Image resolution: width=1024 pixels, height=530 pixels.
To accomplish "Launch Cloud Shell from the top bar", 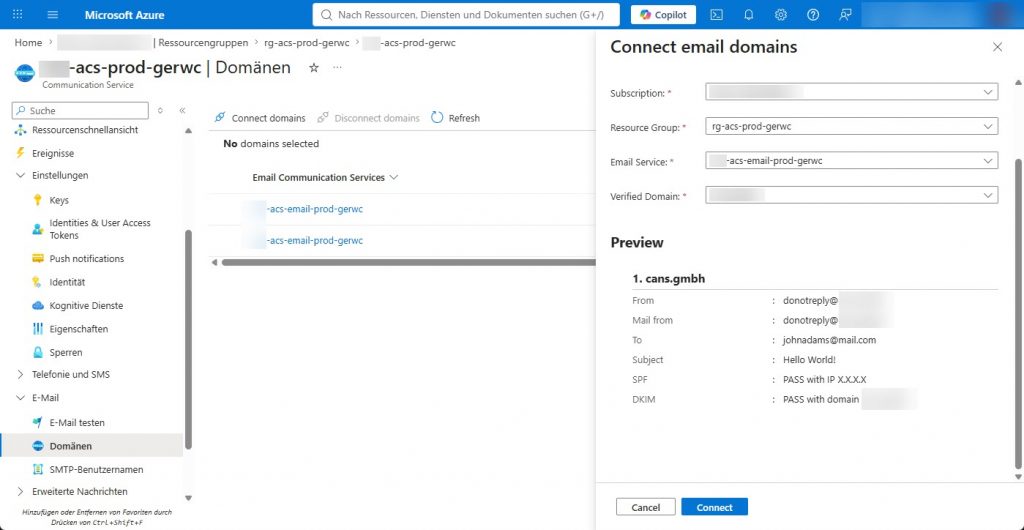I will coord(716,14).
